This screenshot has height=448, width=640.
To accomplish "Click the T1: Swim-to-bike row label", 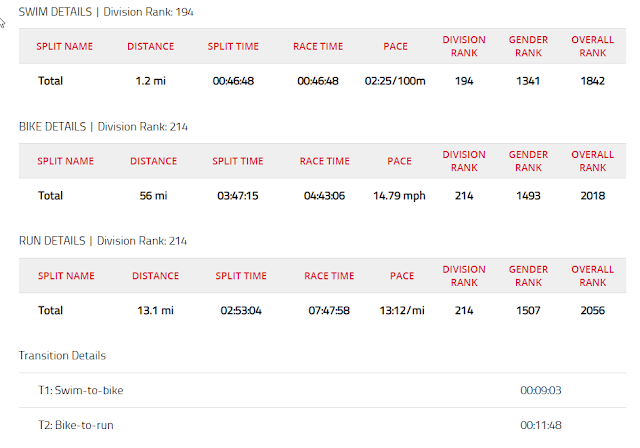I will [81, 390].
